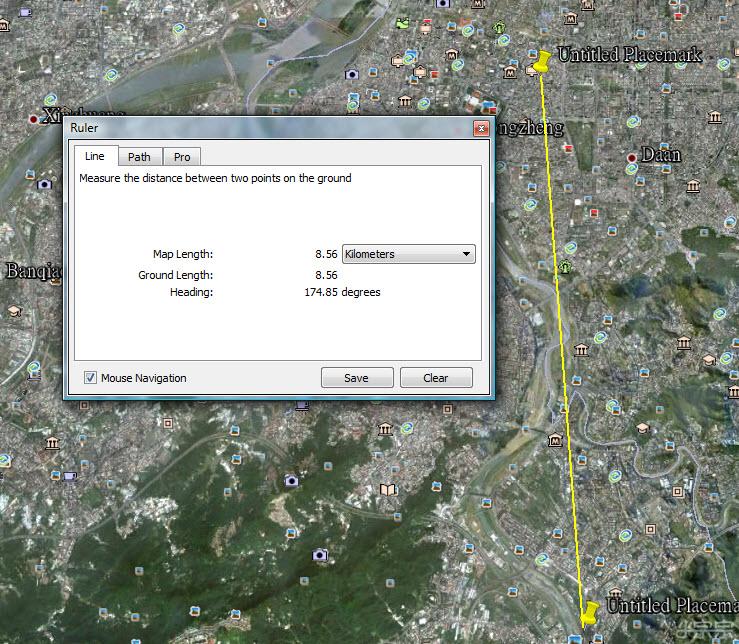Switch to the Path tab
This screenshot has width=739, height=644.
[139, 157]
